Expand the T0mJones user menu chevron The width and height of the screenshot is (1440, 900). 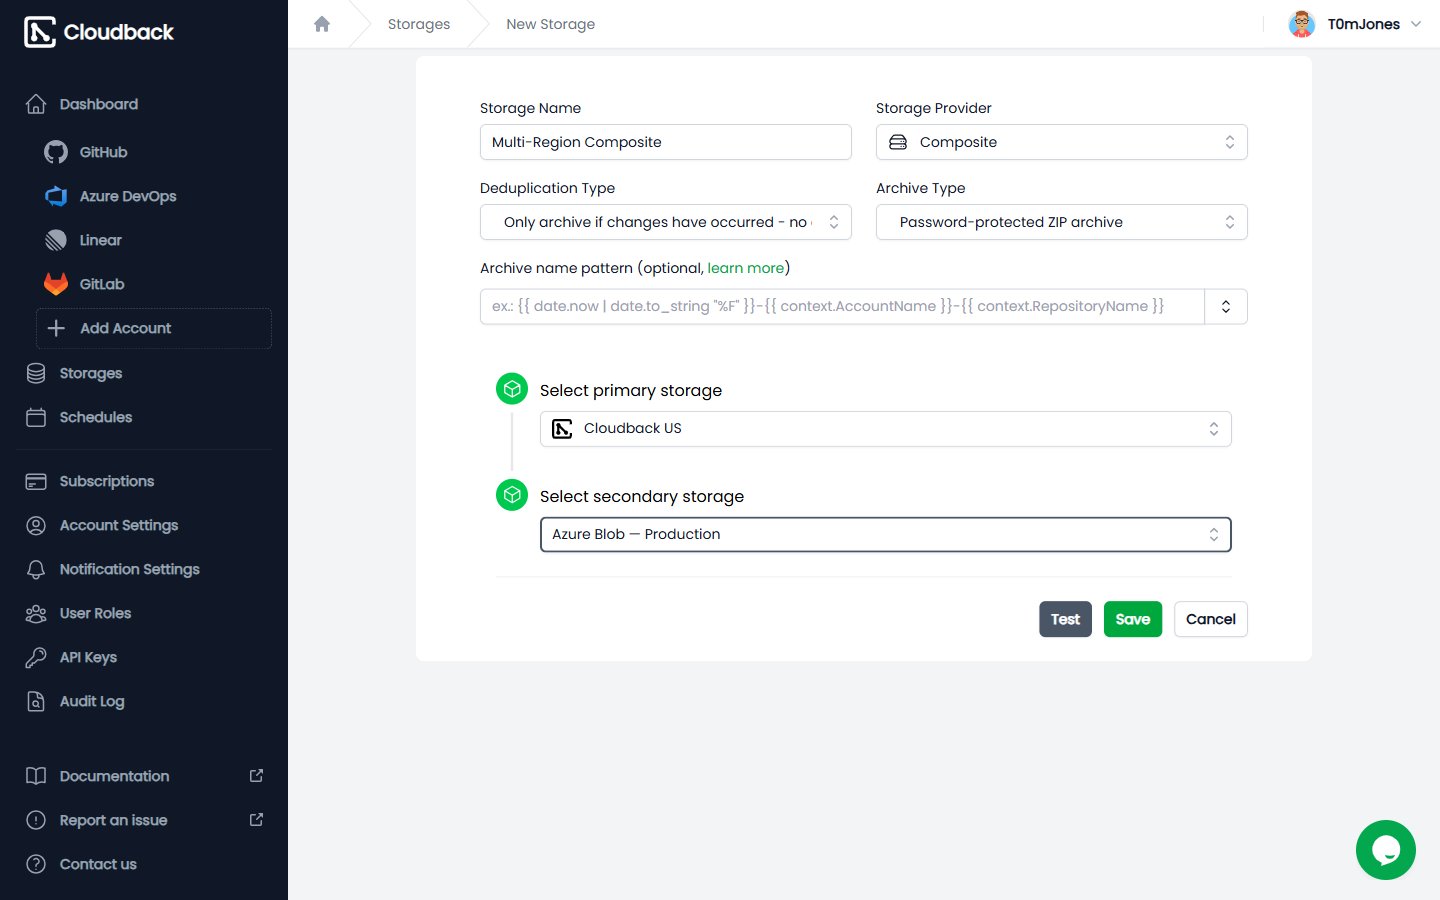pos(1416,24)
